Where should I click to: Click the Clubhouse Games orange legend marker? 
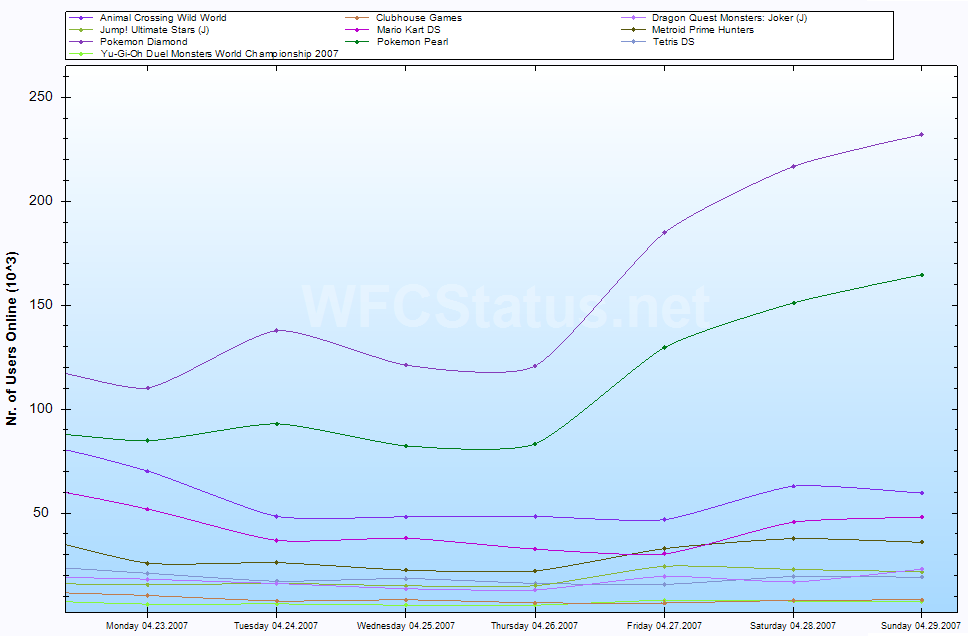(358, 18)
